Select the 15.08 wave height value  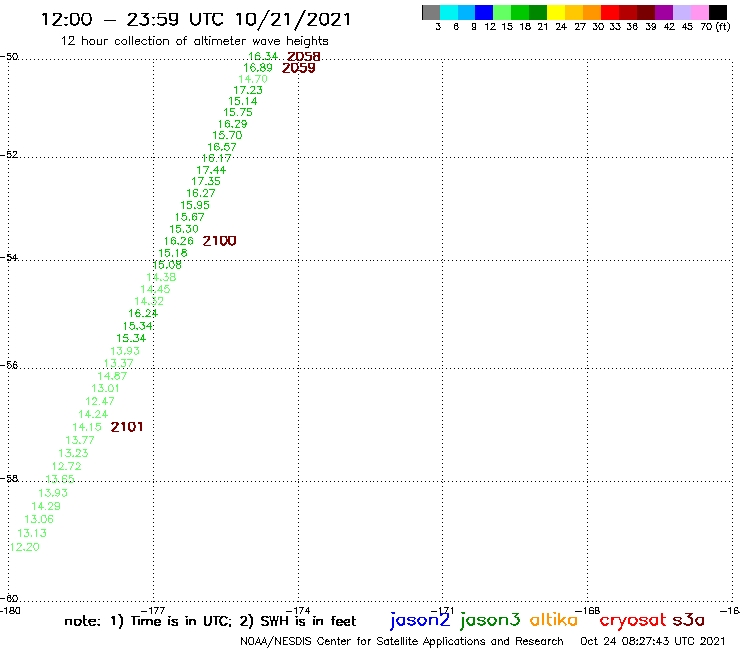tap(167, 265)
